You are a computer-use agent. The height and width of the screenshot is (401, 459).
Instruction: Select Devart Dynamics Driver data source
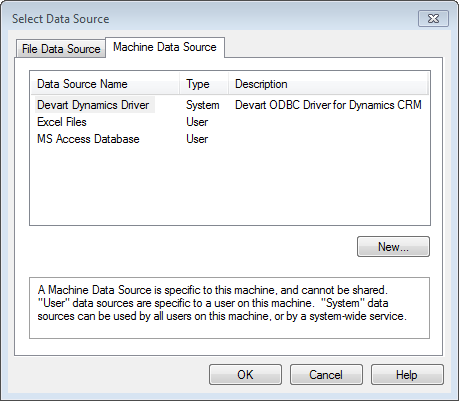tap(93, 105)
